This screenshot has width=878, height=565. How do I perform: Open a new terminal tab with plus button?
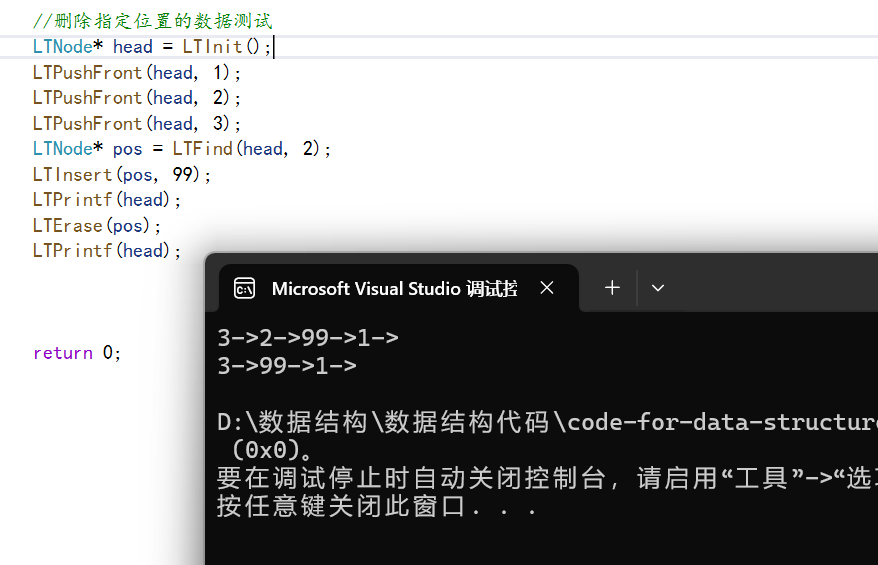point(612,288)
